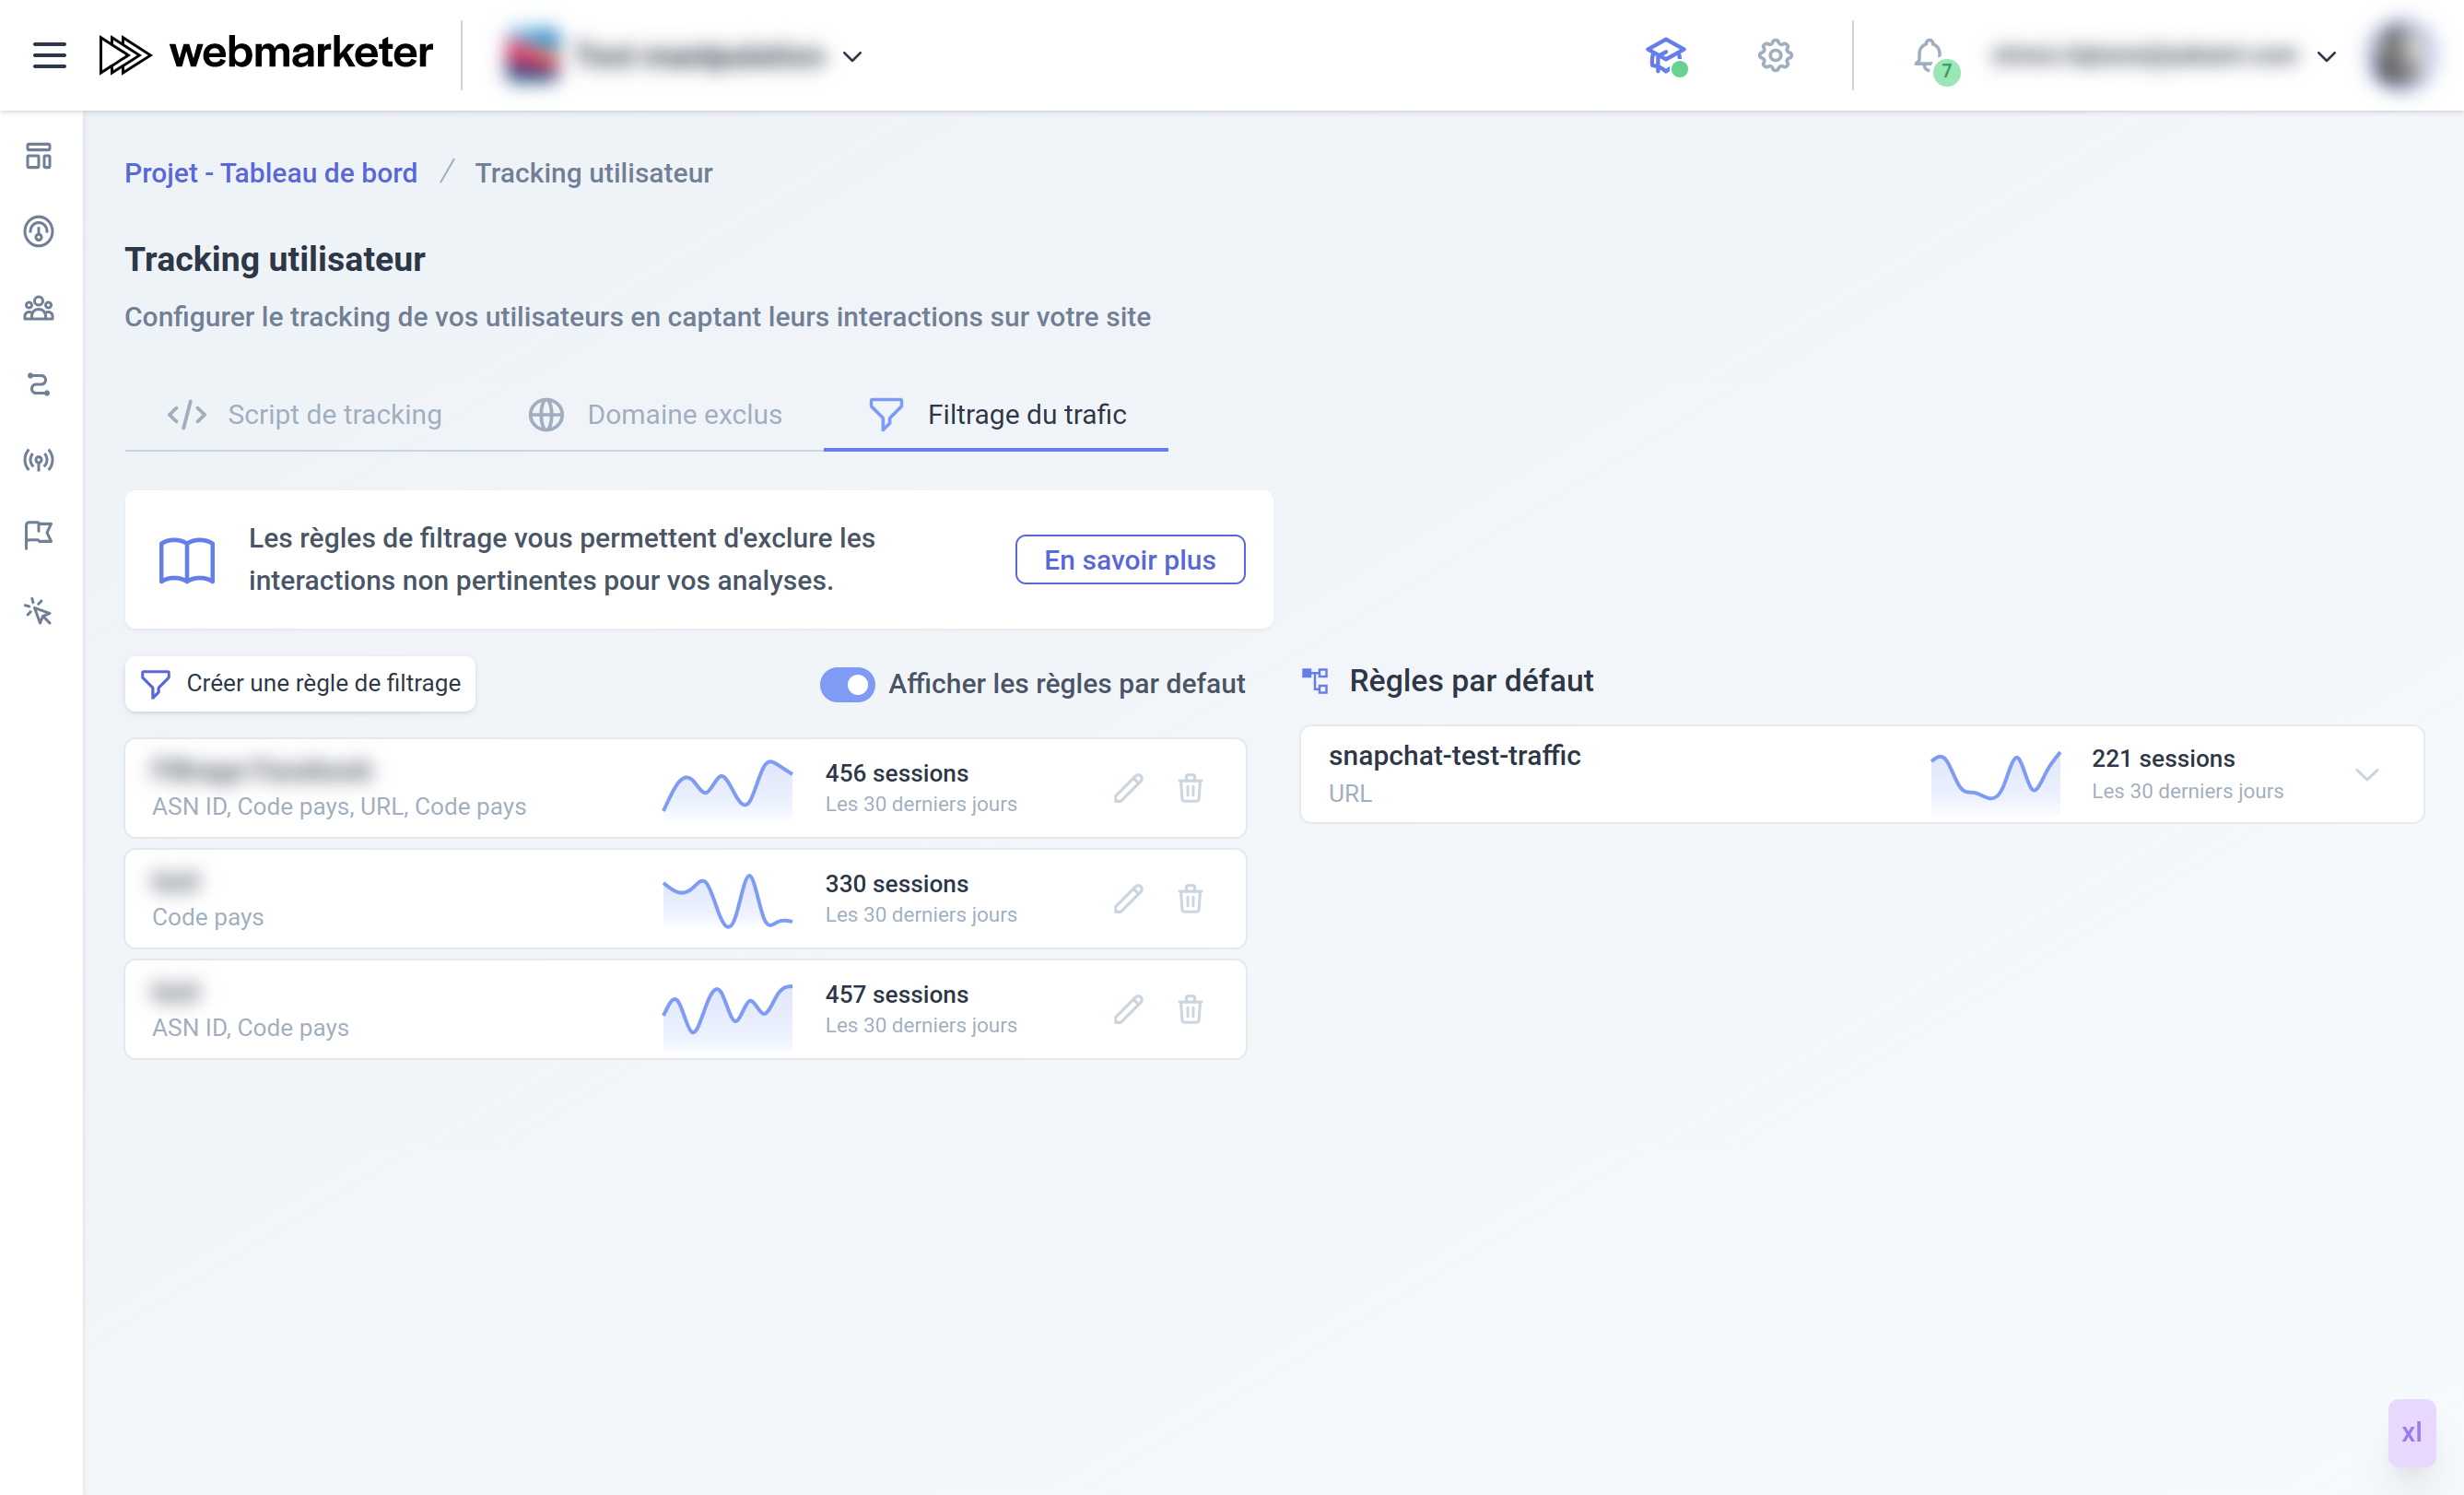The height and width of the screenshot is (1495, 2464).
Task: Delete the 330 sessions filter rule
Action: coord(1190,898)
